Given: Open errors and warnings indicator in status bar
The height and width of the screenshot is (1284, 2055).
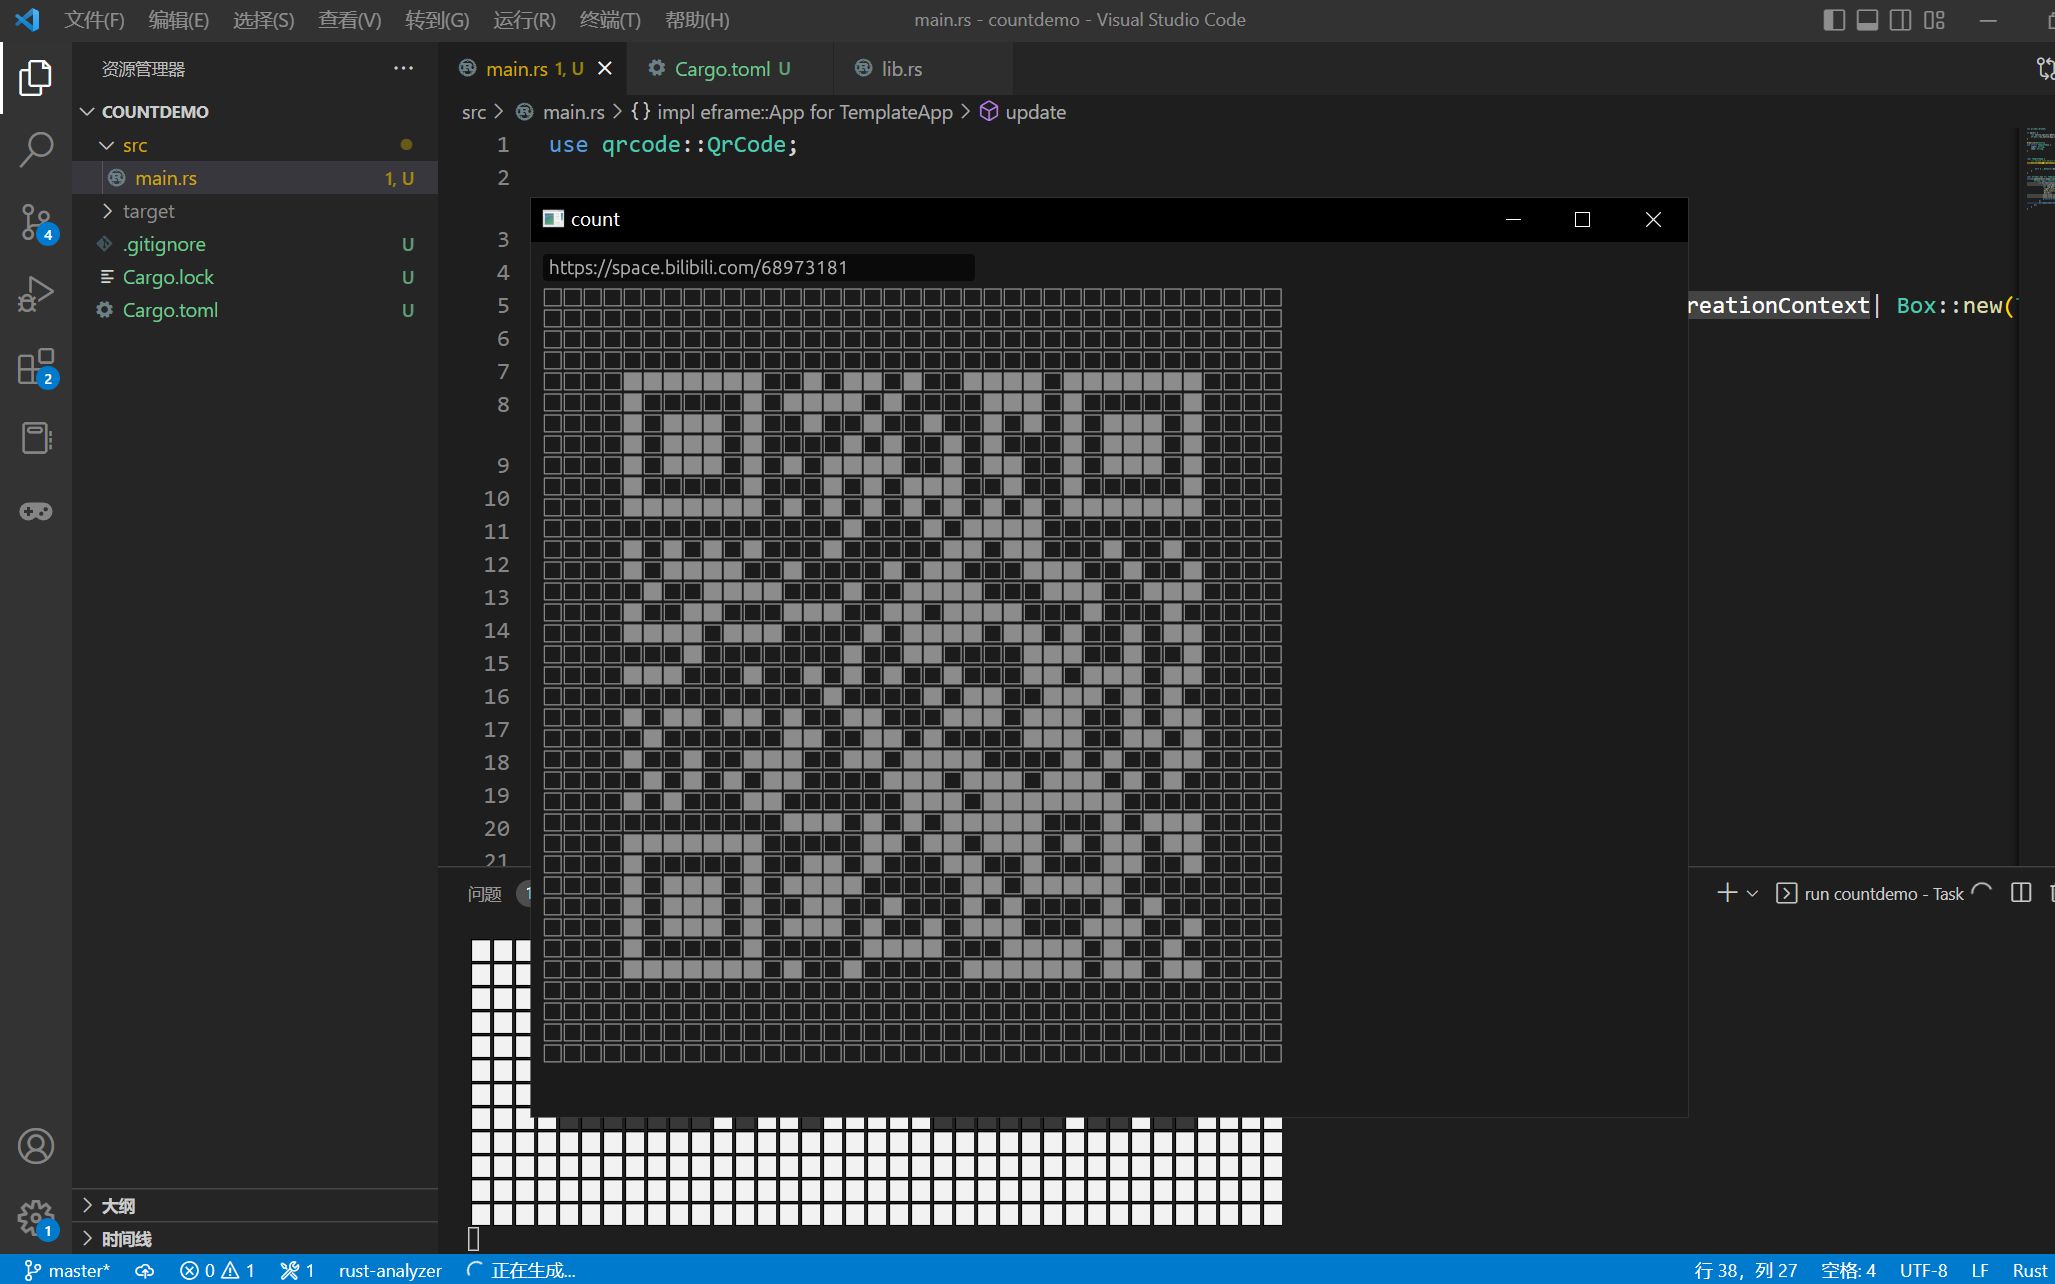Looking at the screenshot, I should 217,1270.
